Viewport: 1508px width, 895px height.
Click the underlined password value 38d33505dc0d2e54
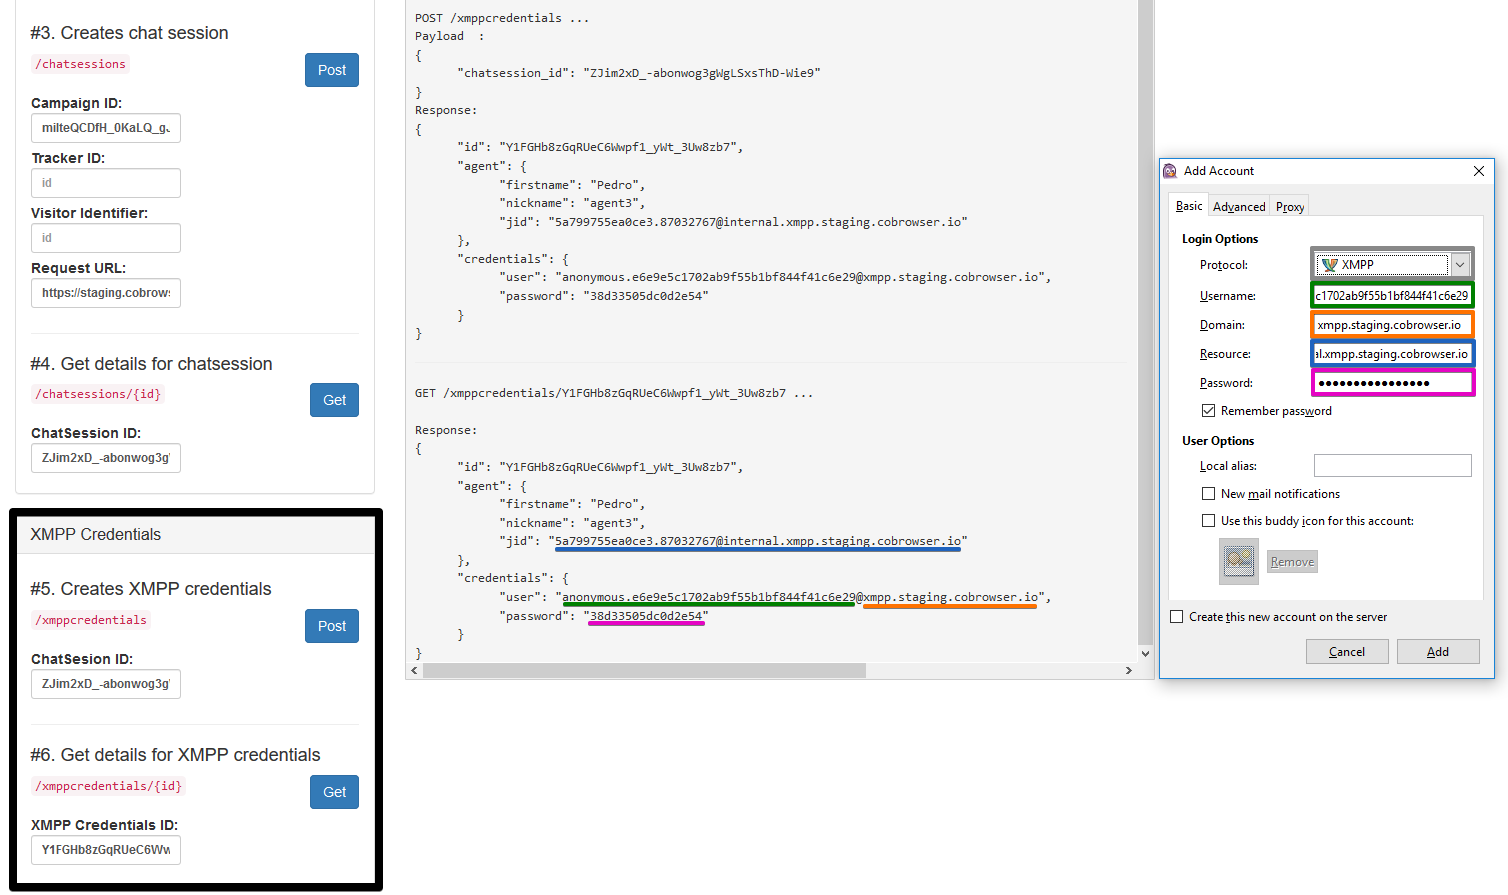coord(647,616)
